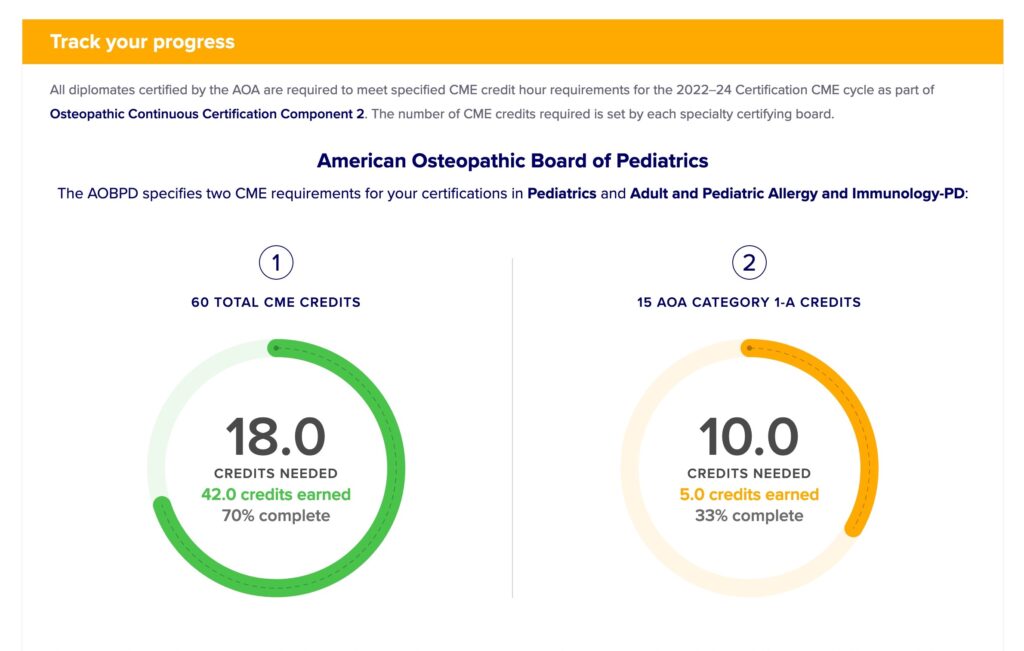Click the 10.0 credits needed number

pos(749,437)
